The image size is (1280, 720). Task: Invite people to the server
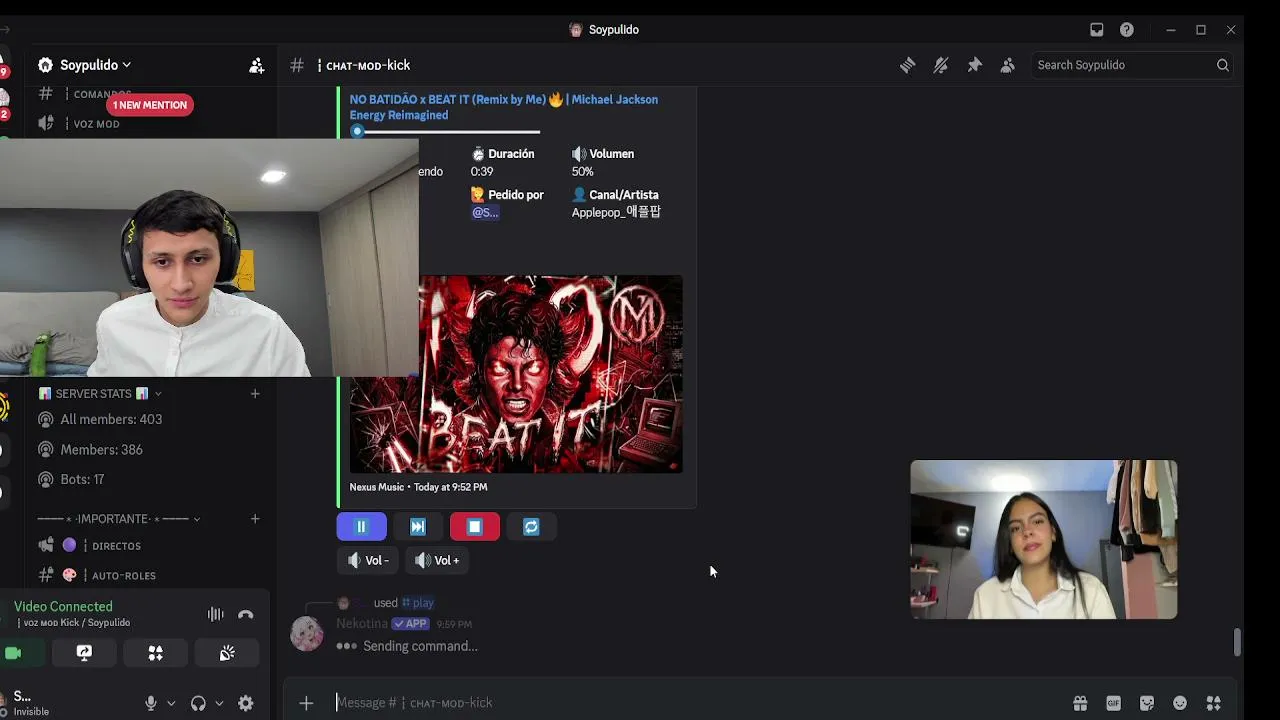pos(257,65)
